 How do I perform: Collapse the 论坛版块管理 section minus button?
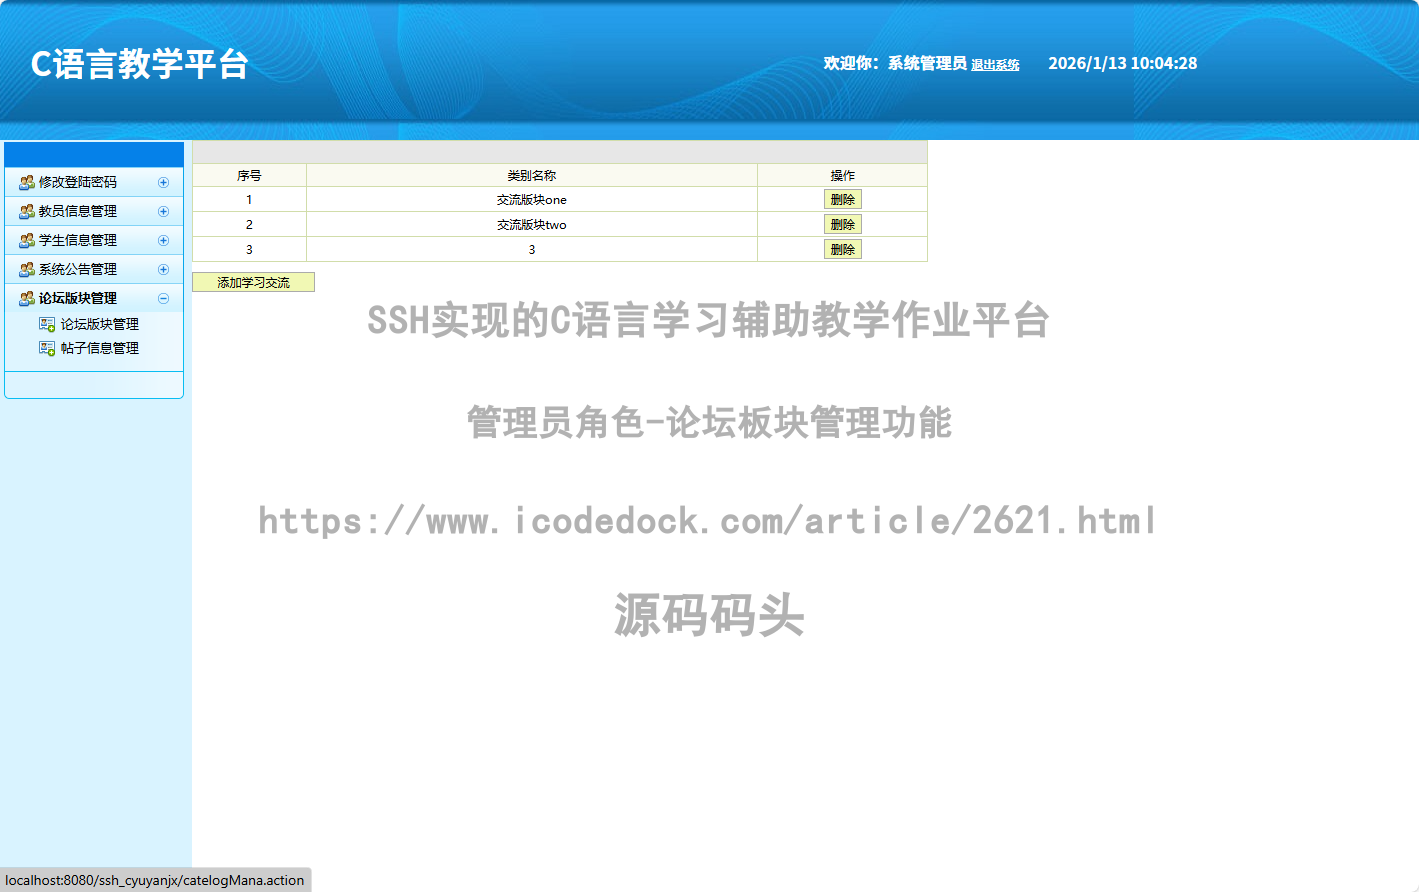point(163,299)
